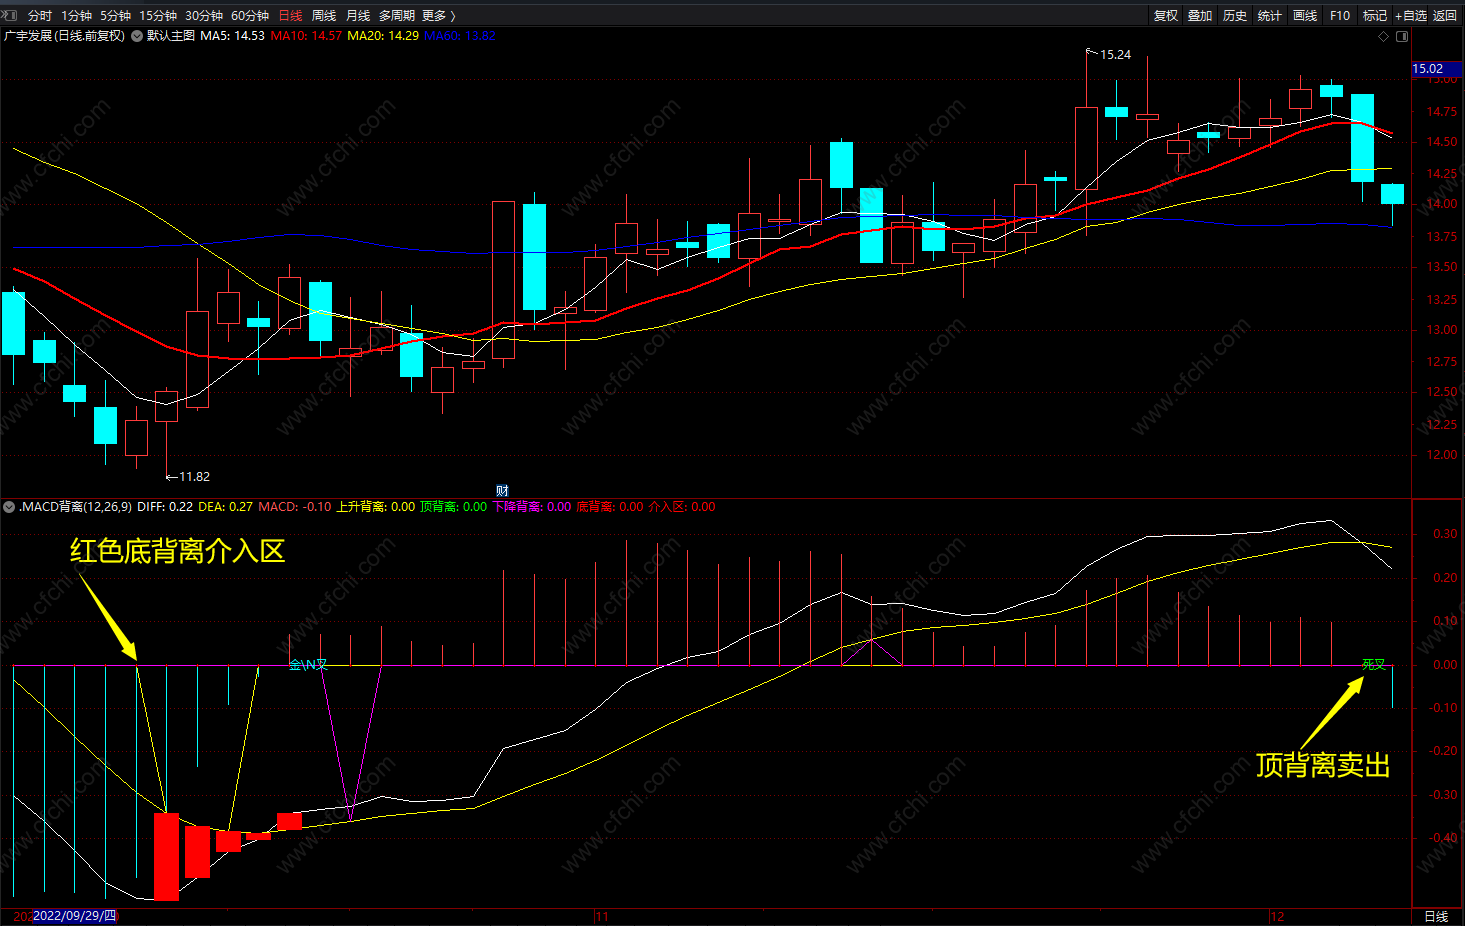Click the 死叉 dead-cross signal label
This screenshot has width=1465, height=926.
point(1374,665)
